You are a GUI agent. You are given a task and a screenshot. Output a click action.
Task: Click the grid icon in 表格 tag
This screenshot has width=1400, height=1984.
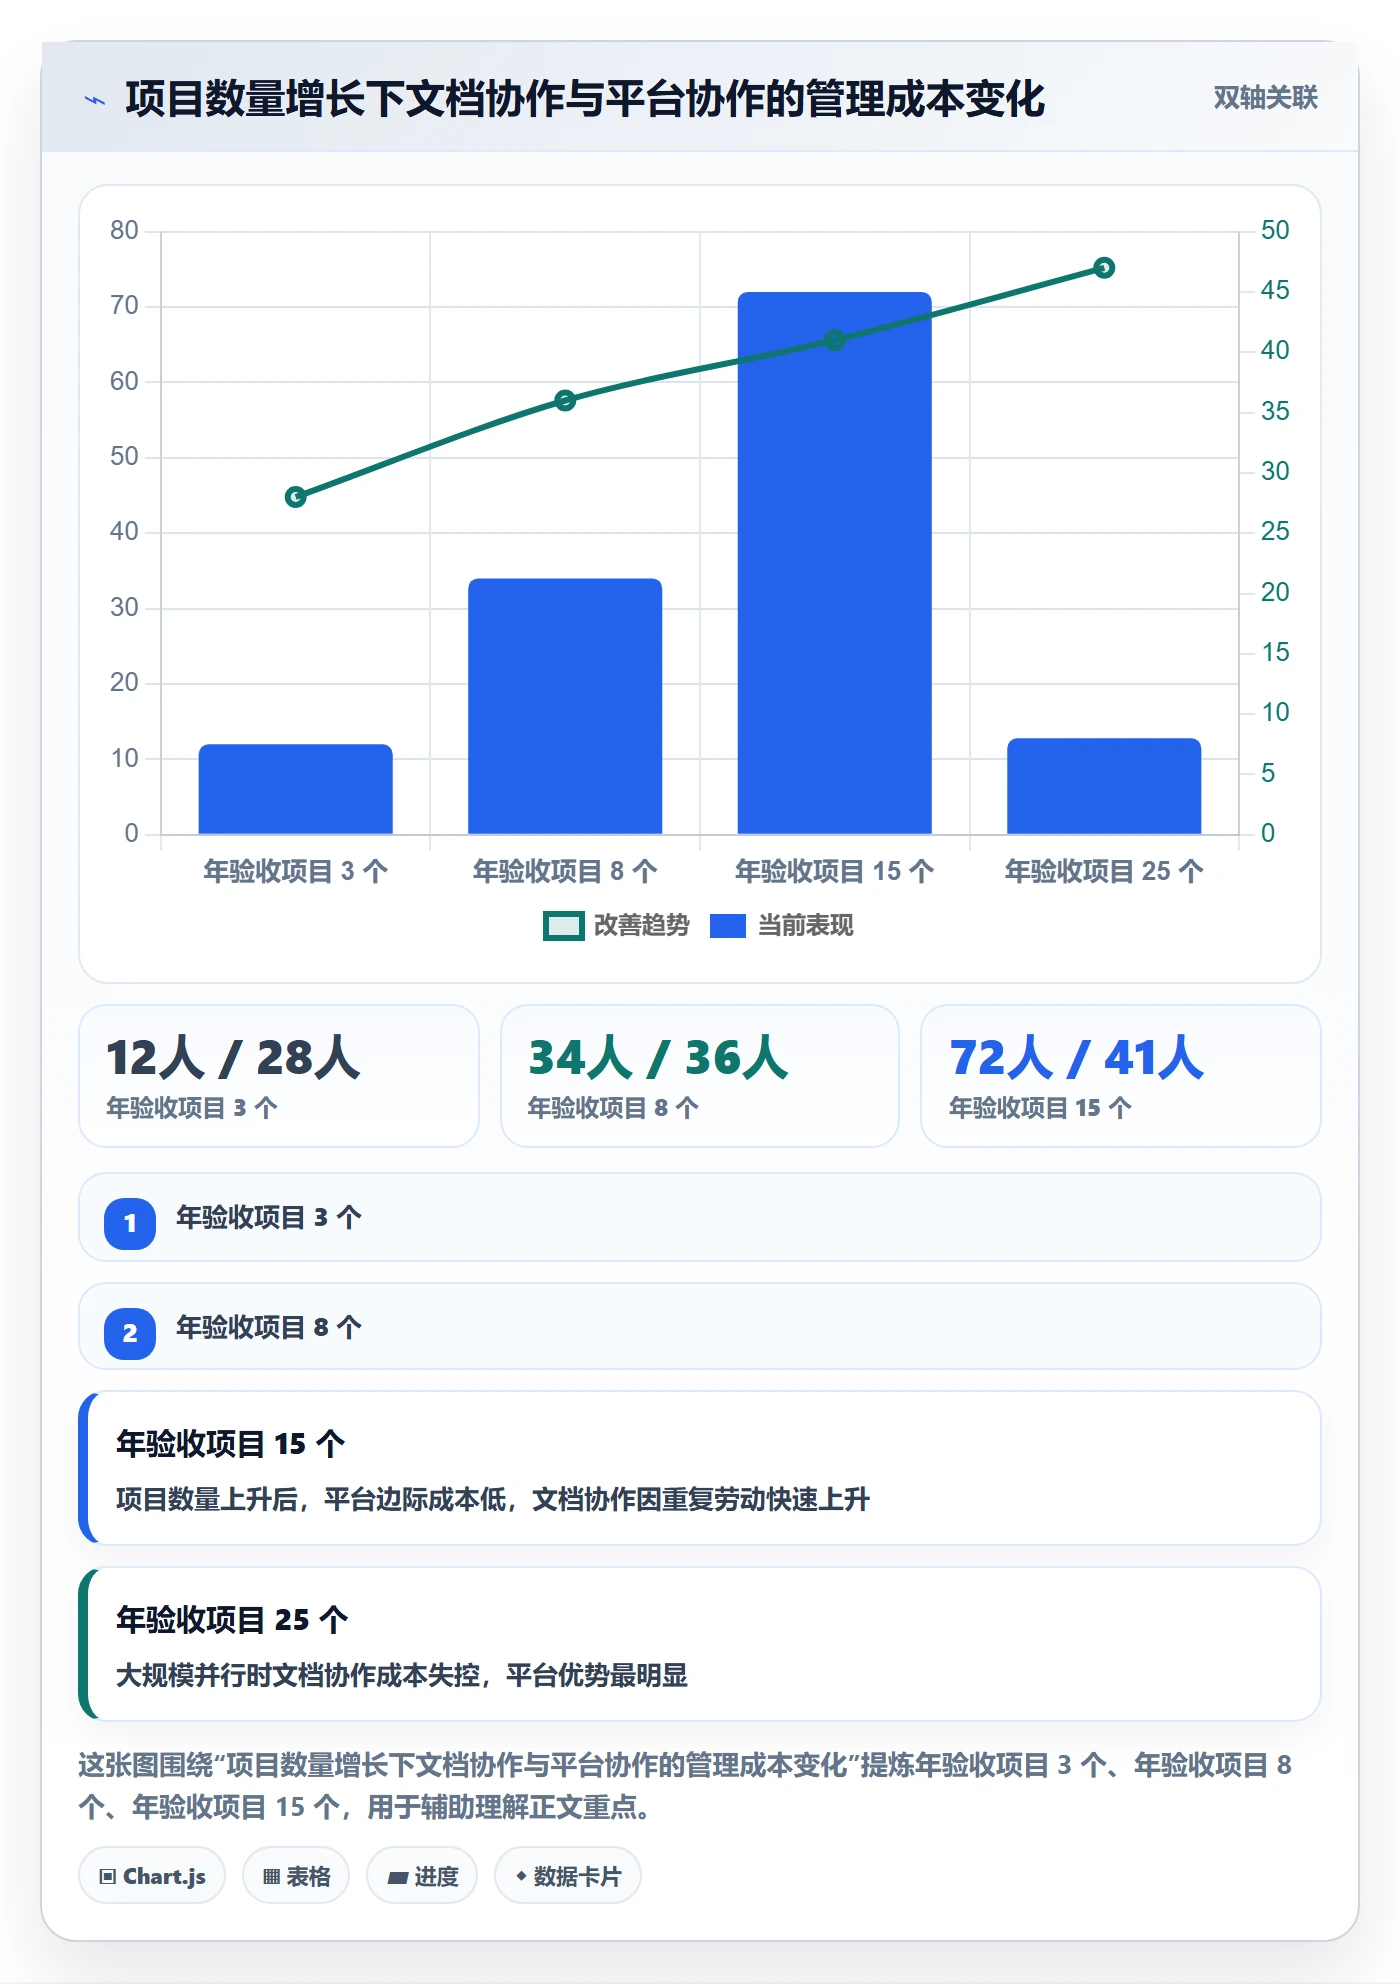click(271, 1877)
